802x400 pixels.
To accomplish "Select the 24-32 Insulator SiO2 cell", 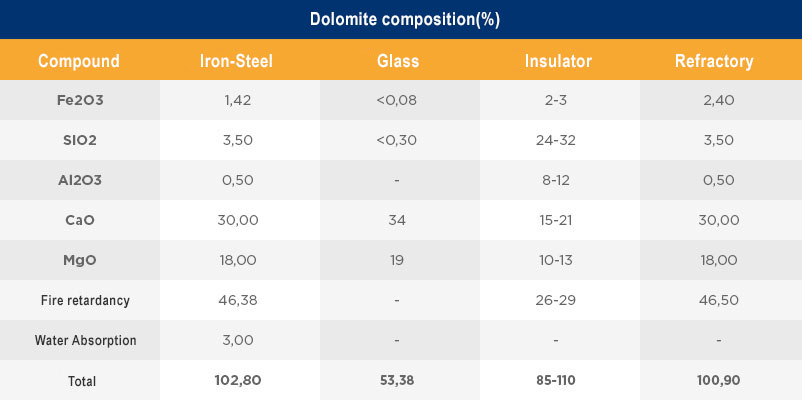I will point(559,140).
